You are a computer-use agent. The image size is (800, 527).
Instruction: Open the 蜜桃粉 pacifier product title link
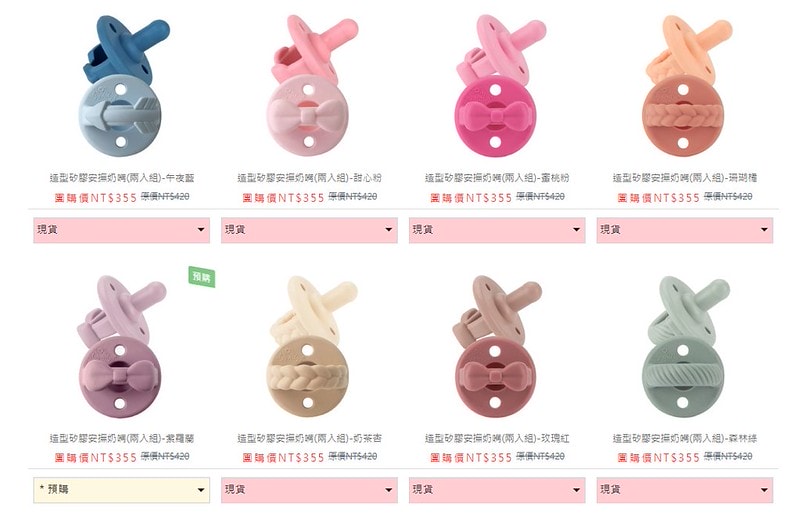click(497, 178)
